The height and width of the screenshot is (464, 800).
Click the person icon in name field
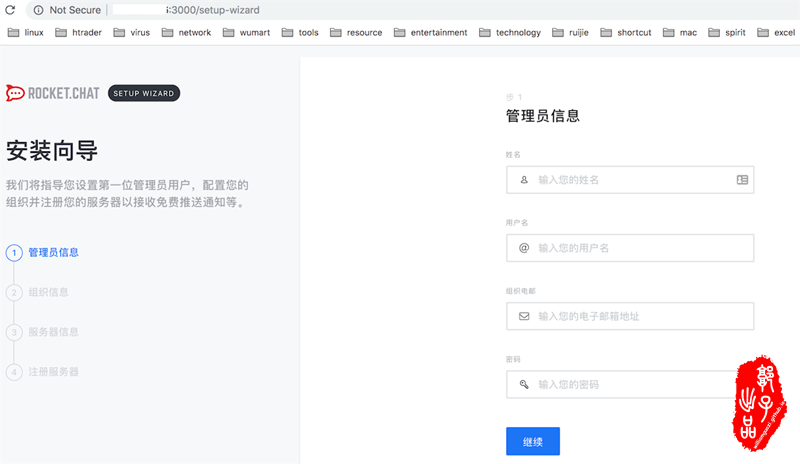click(524, 180)
